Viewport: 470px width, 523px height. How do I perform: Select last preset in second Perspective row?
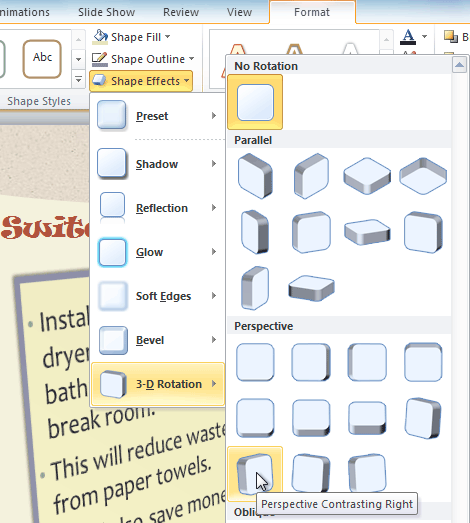click(x=423, y=418)
